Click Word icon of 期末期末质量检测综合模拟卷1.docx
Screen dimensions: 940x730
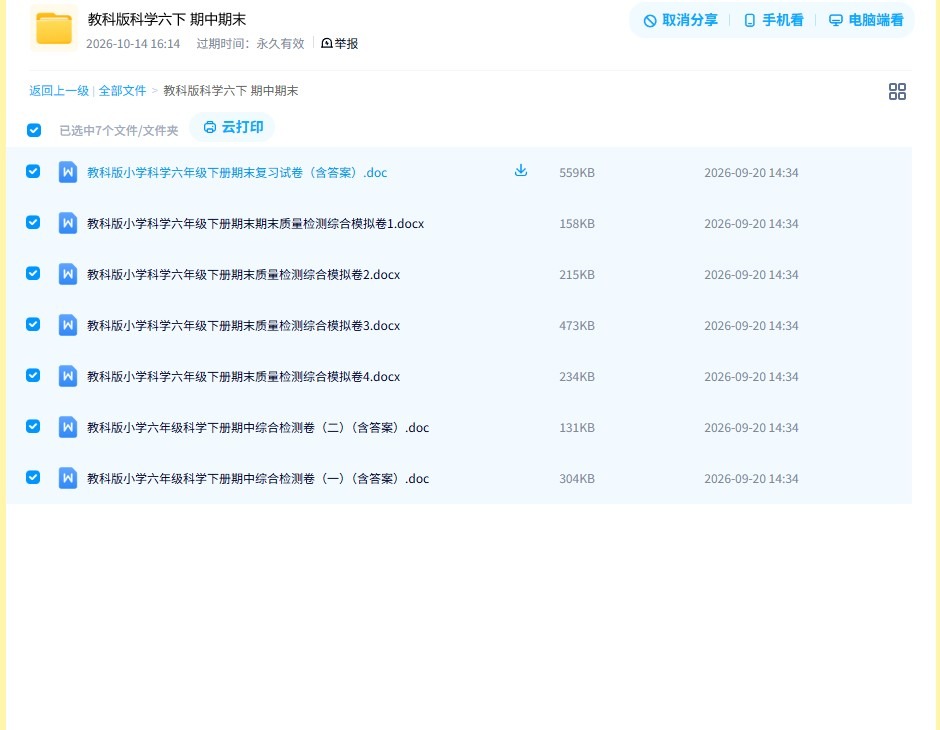(68, 223)
